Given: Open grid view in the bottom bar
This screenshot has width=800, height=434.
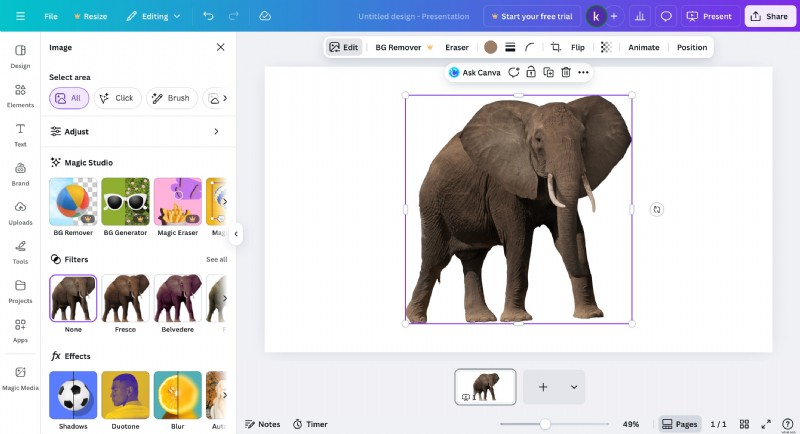Looking at the screenshot, I should [x=745, y=424].
